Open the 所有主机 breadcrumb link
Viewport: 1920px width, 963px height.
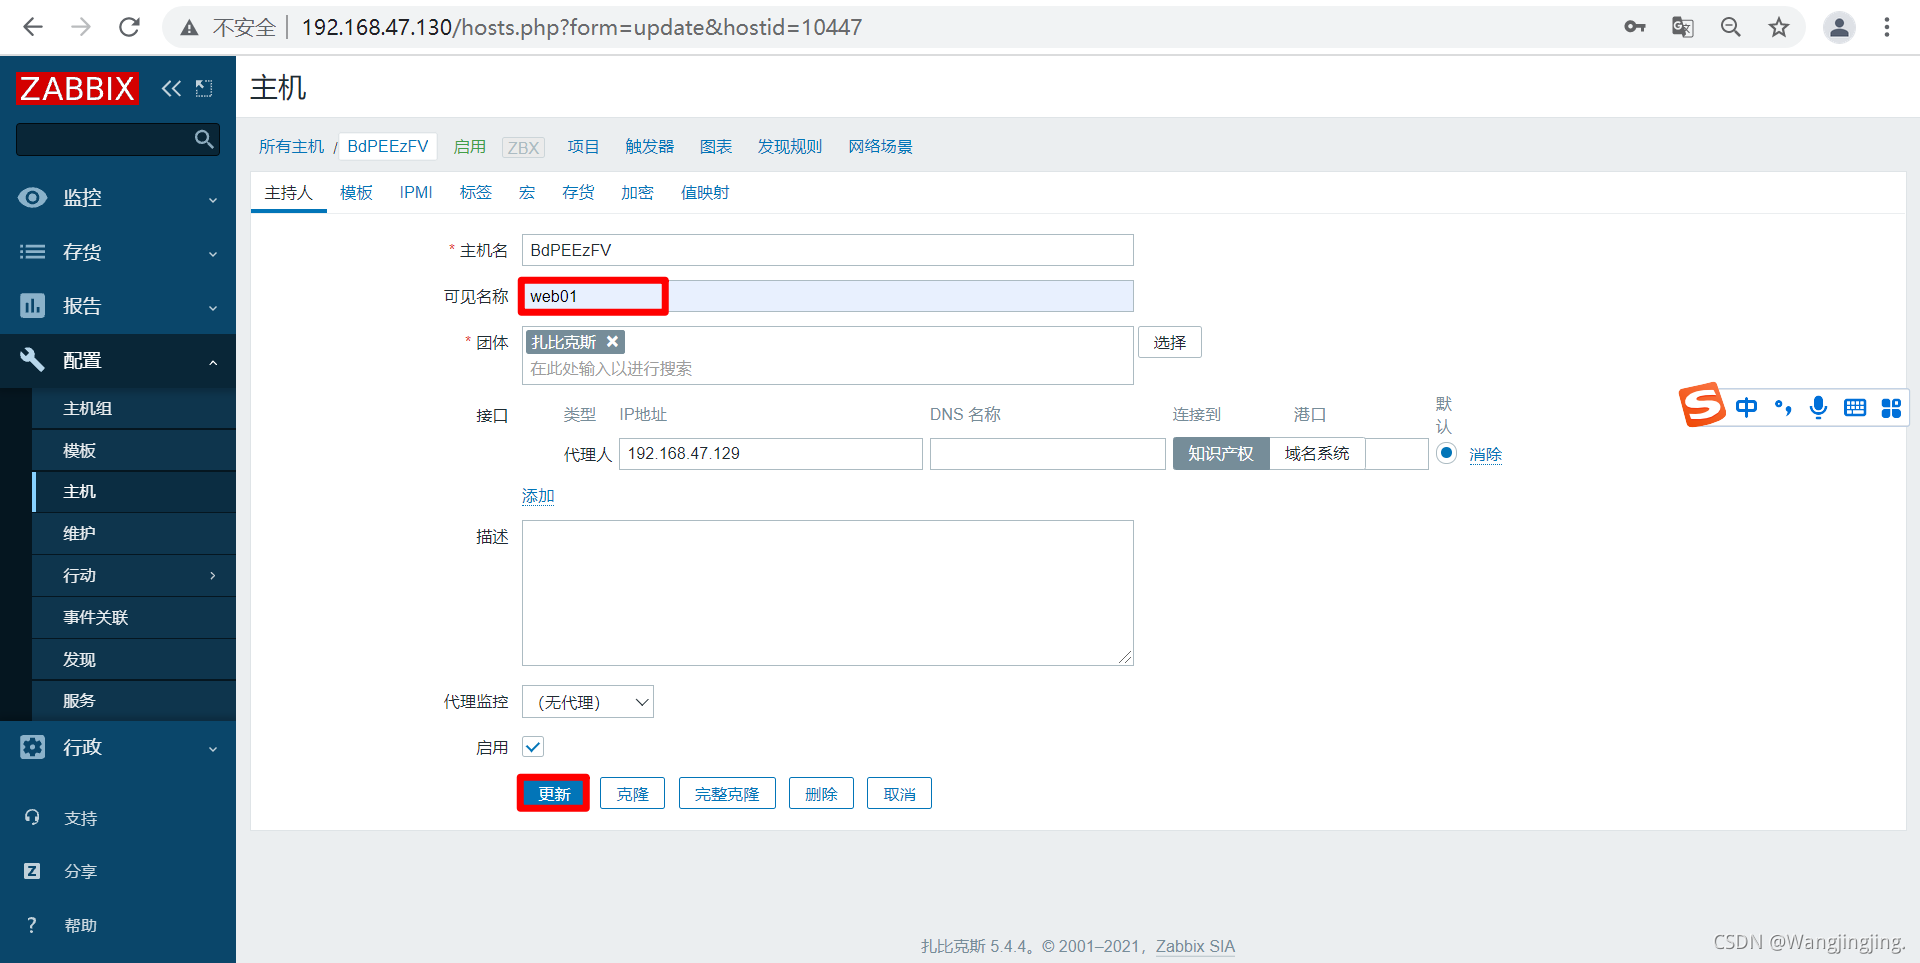(x=292, y=147)
